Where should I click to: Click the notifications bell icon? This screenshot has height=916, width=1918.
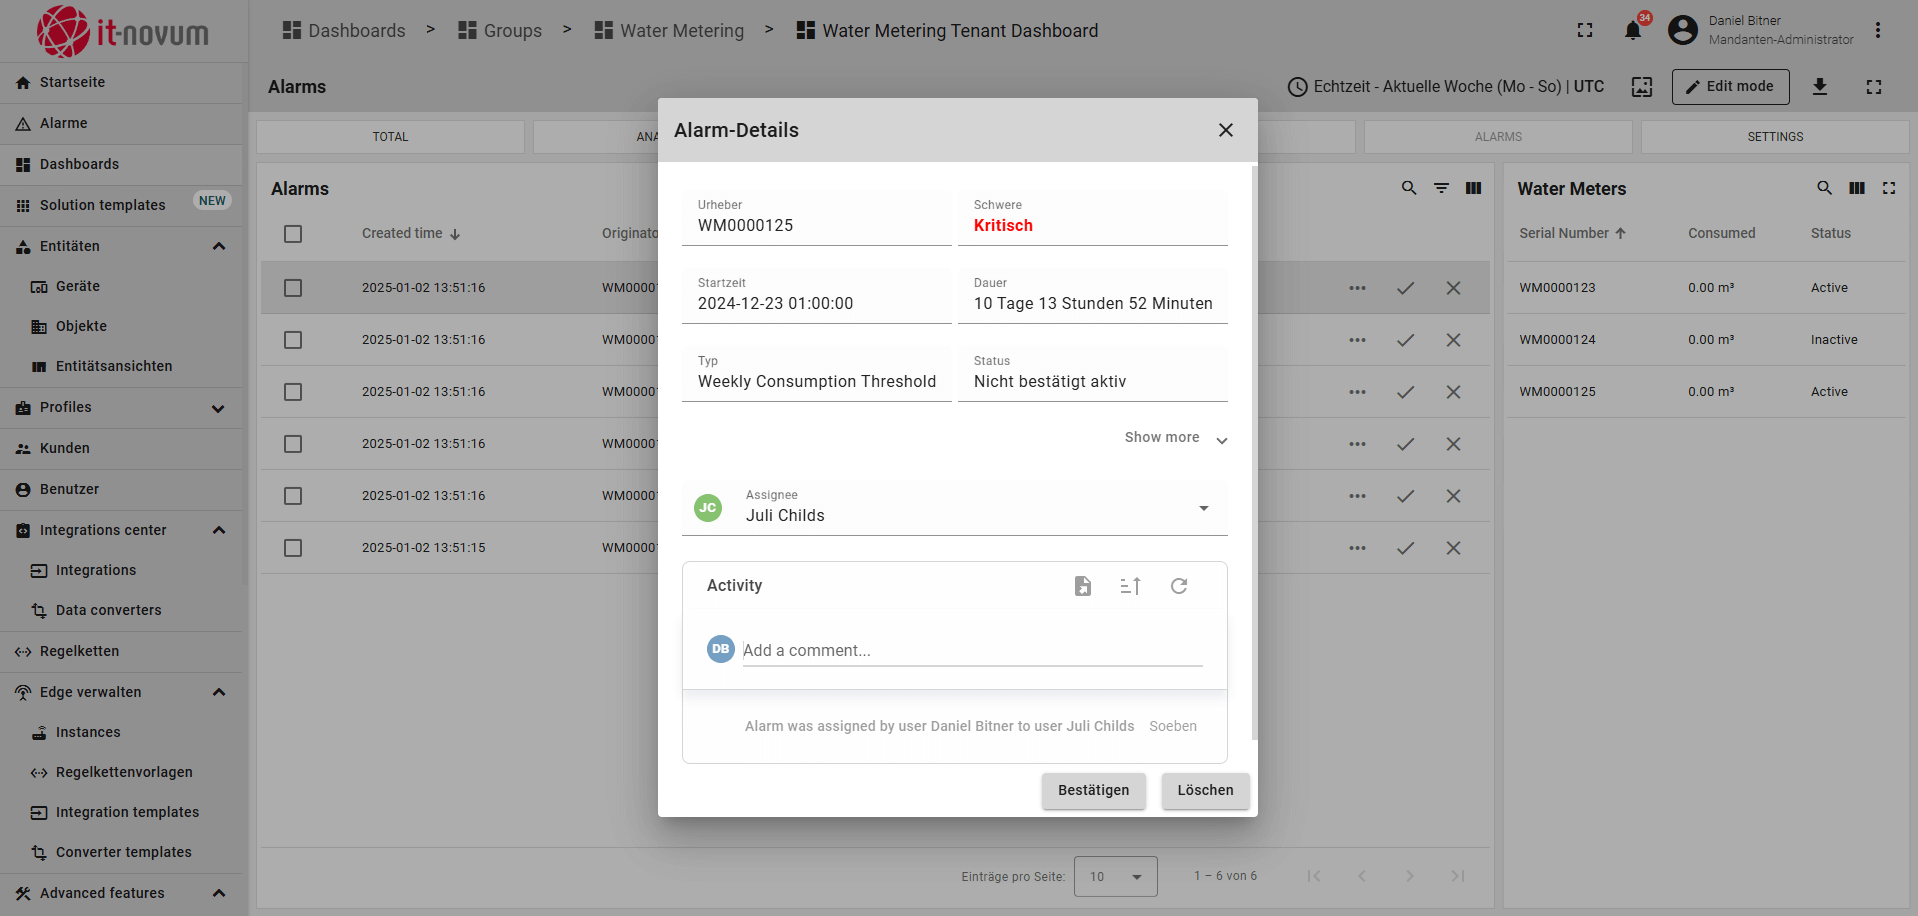tap(1632, 31)
